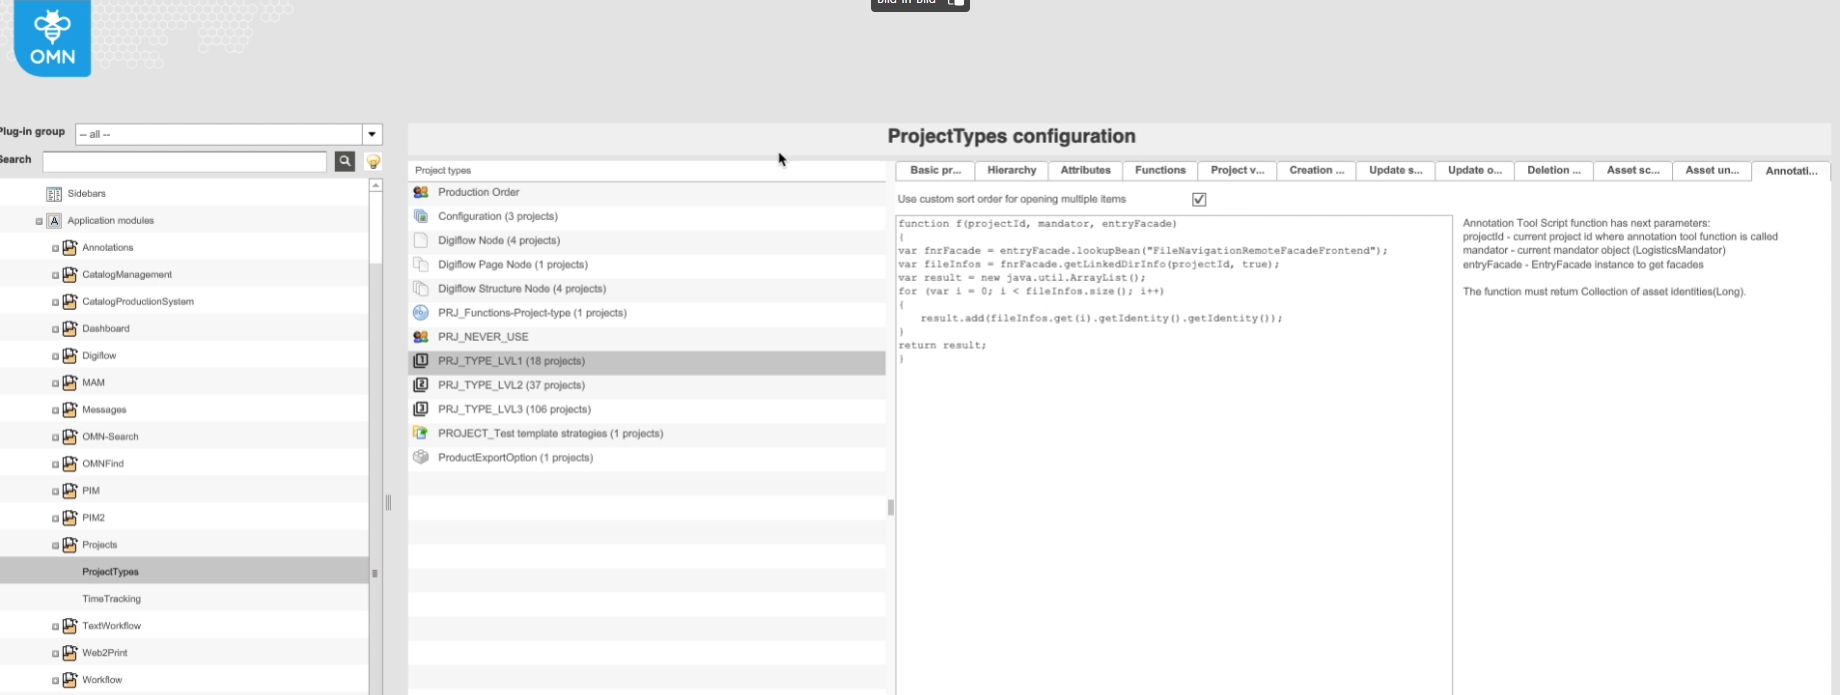Click into the Search text field
1840x695 pixels.
[184, 162]
